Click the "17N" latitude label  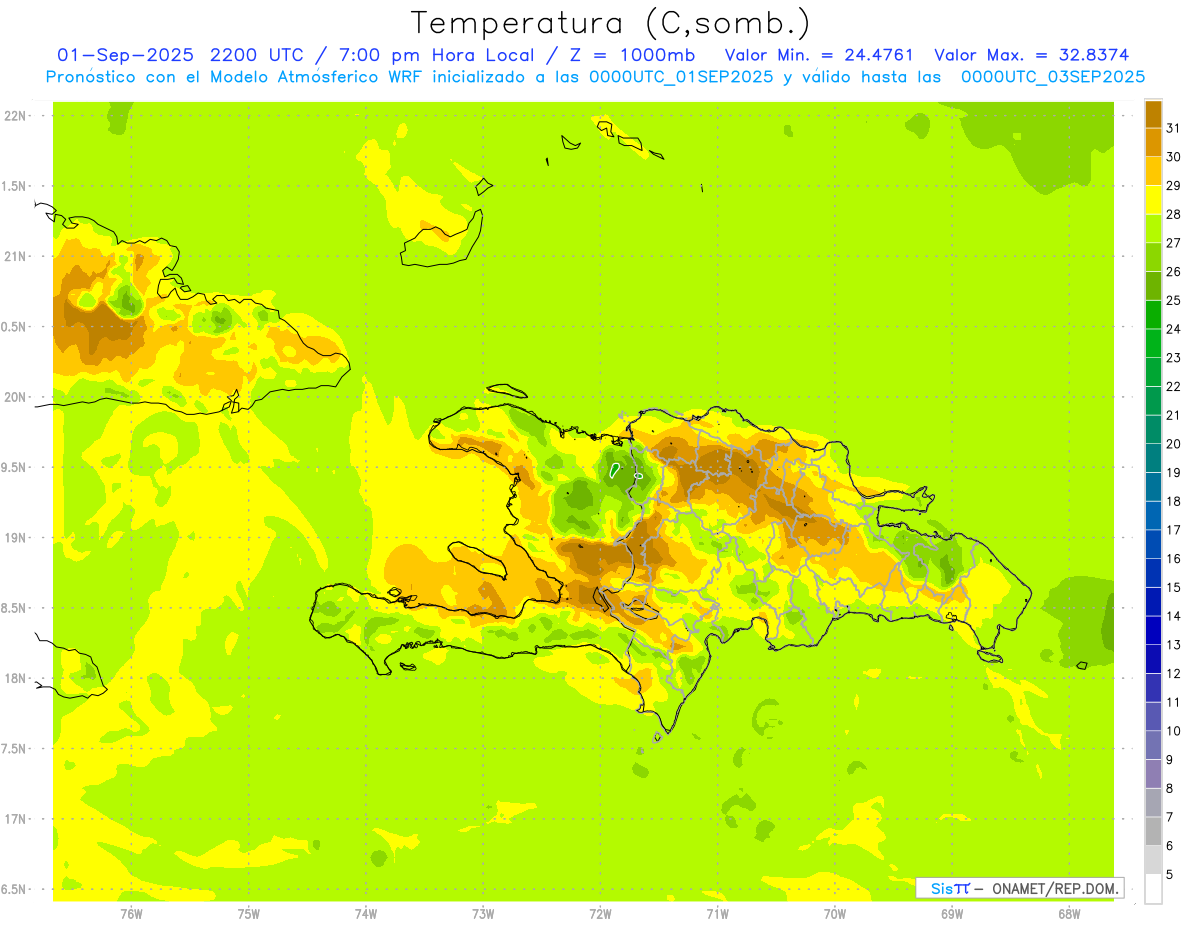17,819
